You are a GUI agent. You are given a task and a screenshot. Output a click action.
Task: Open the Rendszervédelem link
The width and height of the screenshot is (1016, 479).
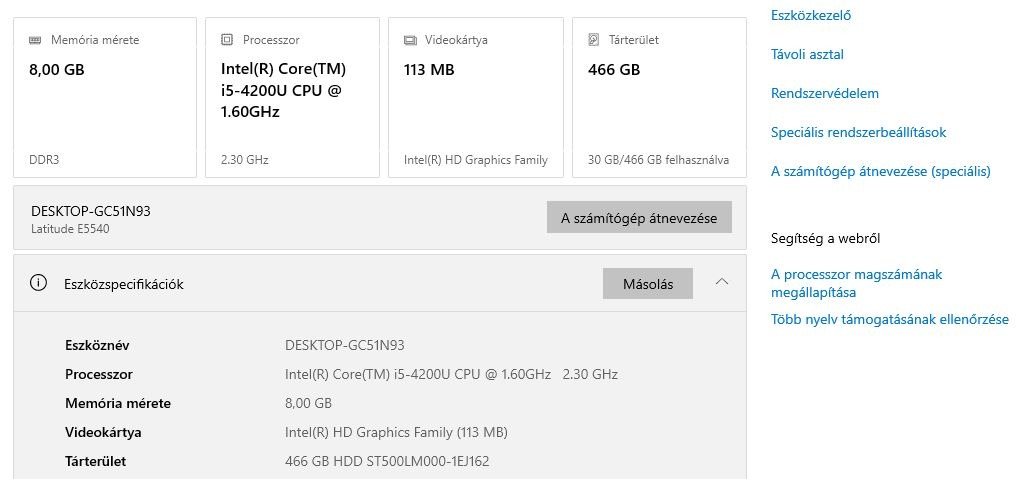point(824,93)
